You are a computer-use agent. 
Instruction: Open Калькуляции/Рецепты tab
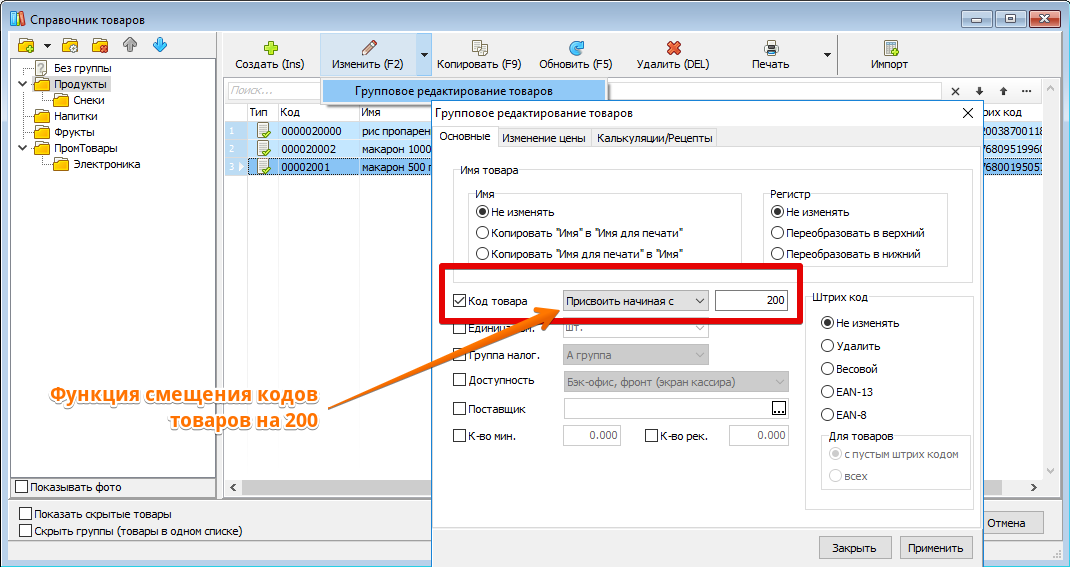(x=654, y=138)
